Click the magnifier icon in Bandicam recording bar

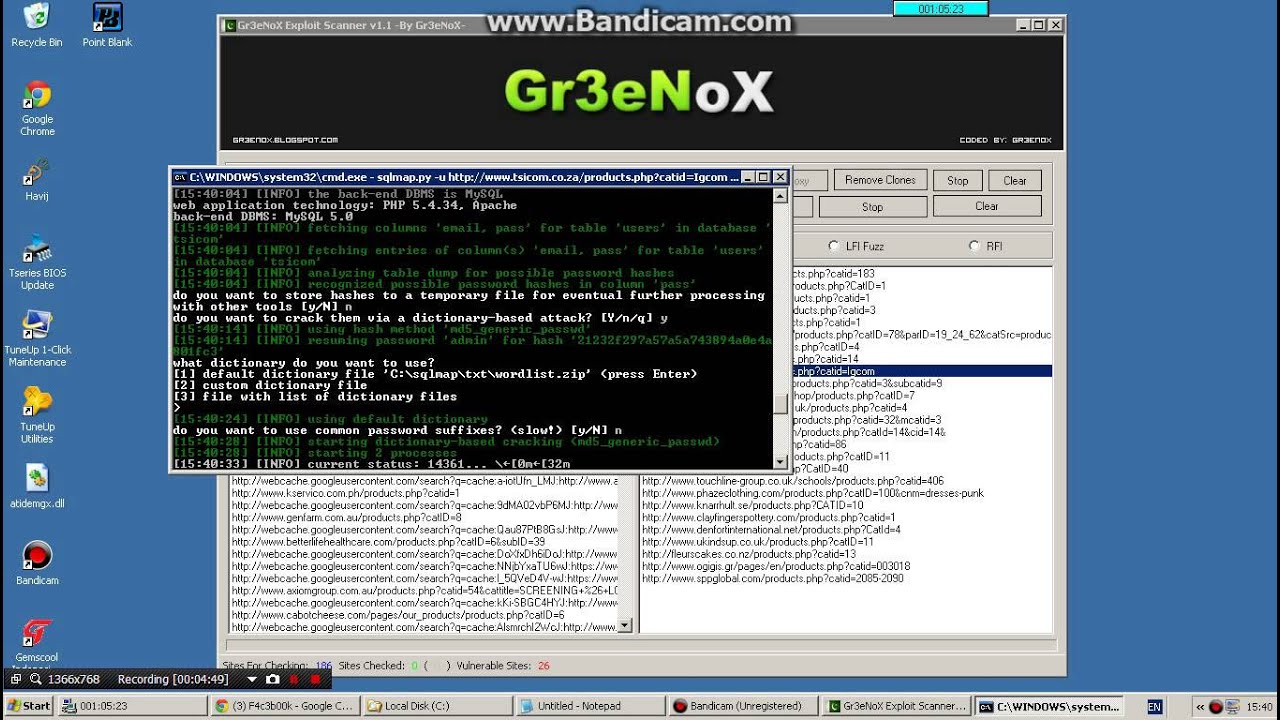tap(36, 679)
